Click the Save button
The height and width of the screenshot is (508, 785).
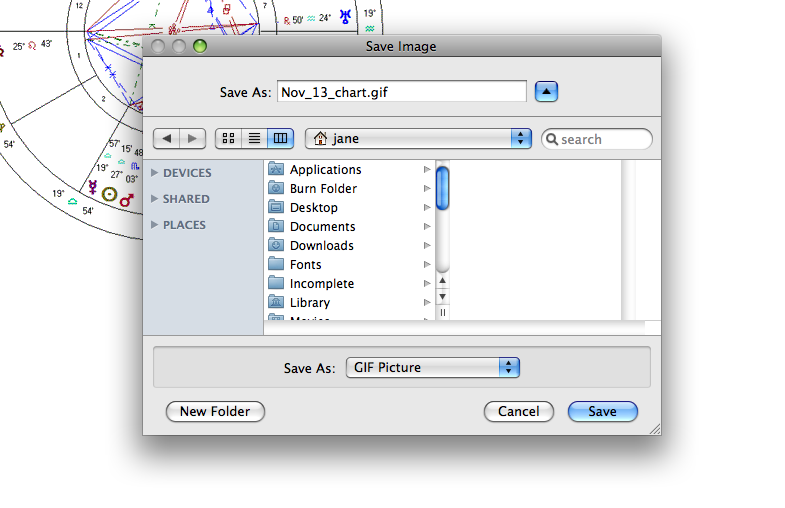coord(603,412)
